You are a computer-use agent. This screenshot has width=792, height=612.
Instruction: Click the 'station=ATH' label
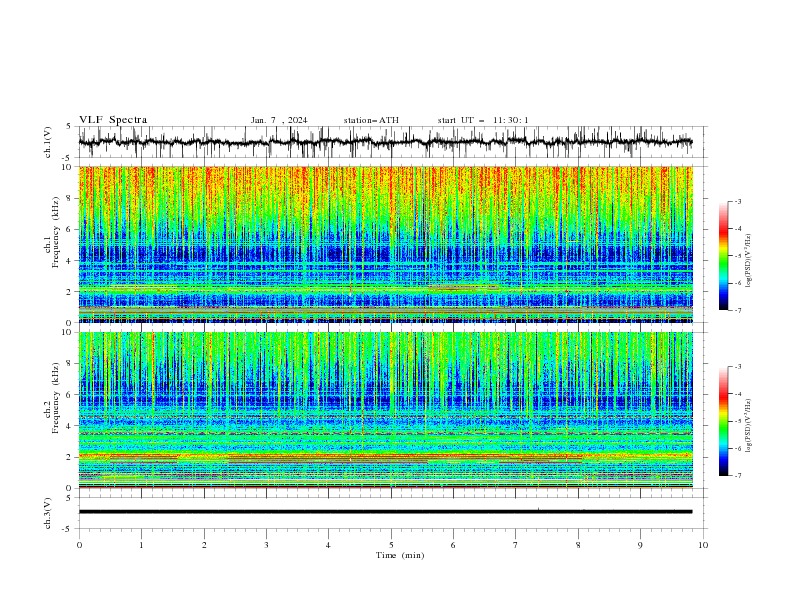point(371,120)
